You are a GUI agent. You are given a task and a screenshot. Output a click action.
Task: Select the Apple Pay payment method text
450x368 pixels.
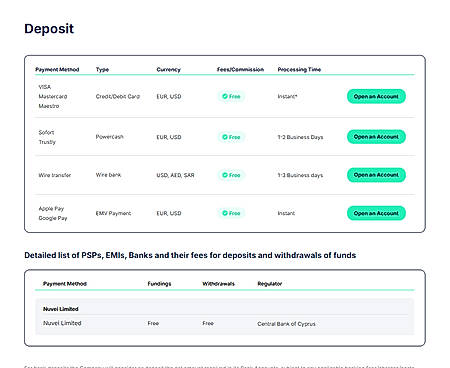(51, 208)
